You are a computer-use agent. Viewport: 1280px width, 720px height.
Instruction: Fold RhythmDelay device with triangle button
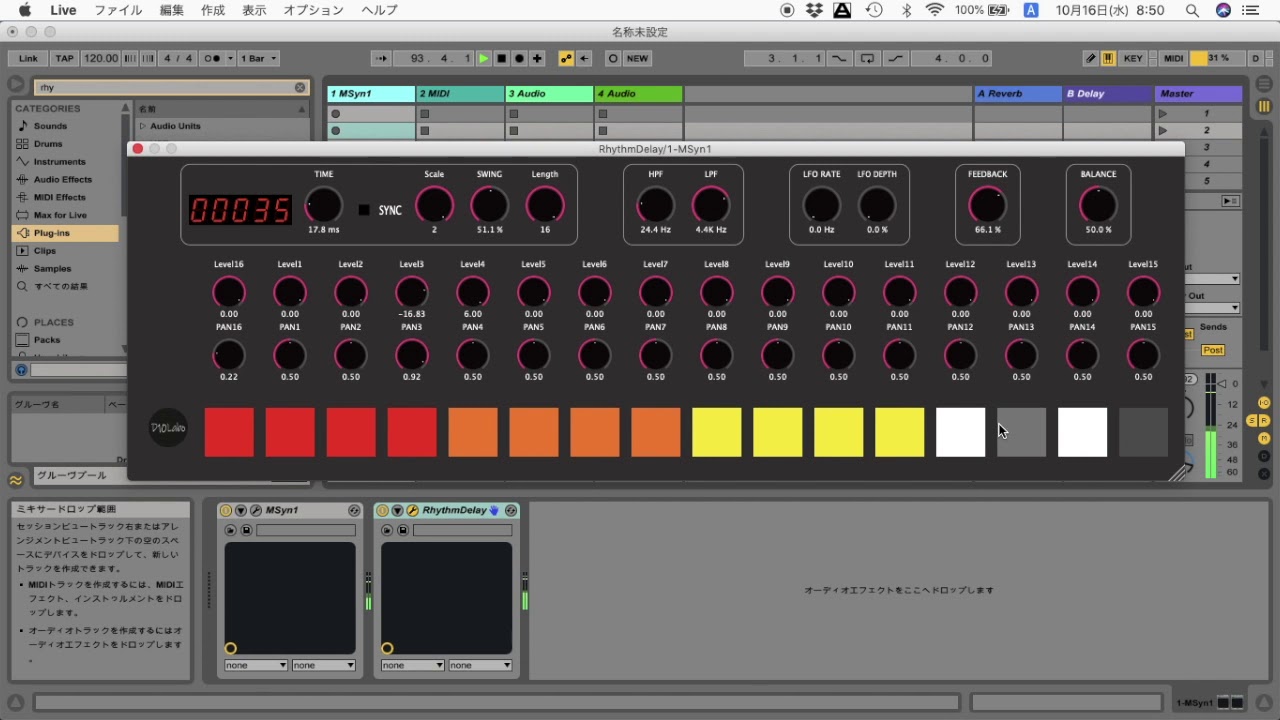click(x=397, y=510)
